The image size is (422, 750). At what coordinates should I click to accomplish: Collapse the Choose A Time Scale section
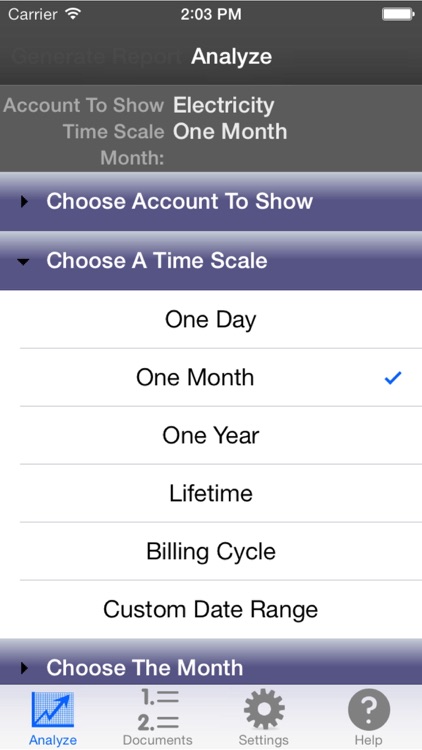pos(211,261)
